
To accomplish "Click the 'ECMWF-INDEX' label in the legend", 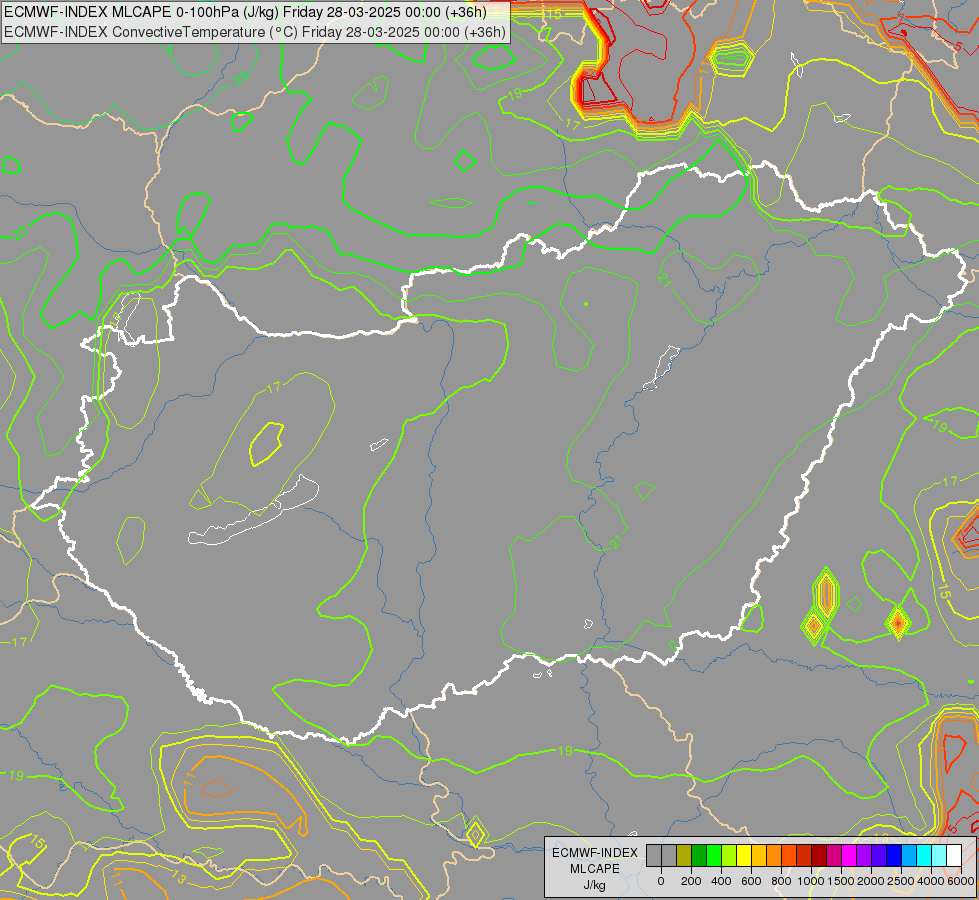I will pos(595,853).
